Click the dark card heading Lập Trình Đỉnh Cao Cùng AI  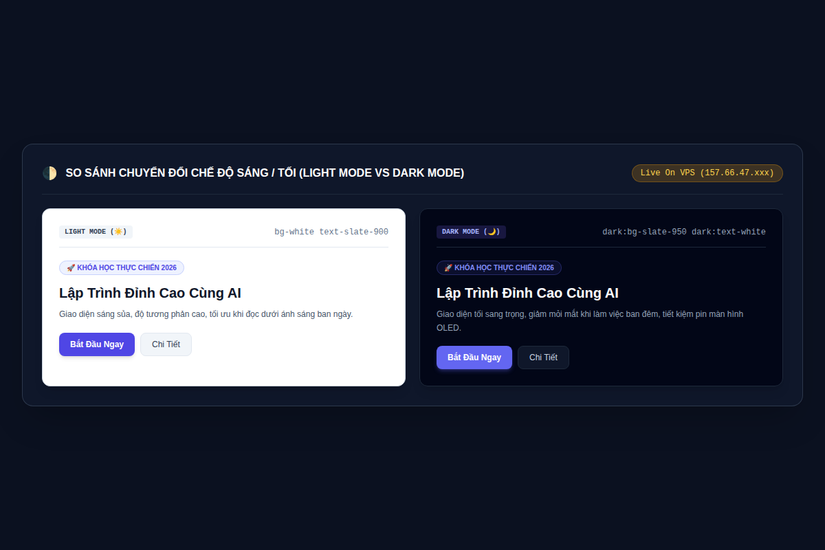click(x=527, y=293)
